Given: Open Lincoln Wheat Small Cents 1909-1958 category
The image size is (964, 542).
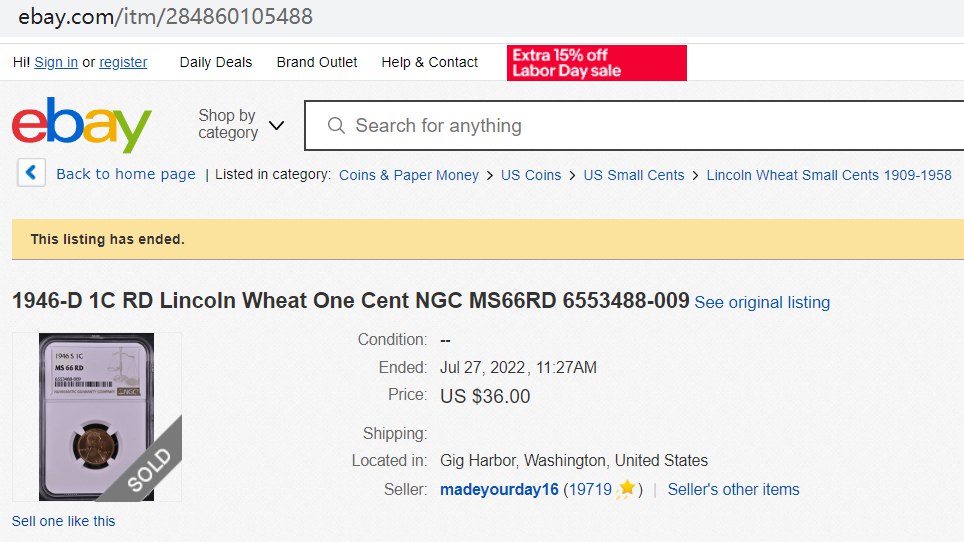Looking at the screenshot, I should tap(829, 175).
